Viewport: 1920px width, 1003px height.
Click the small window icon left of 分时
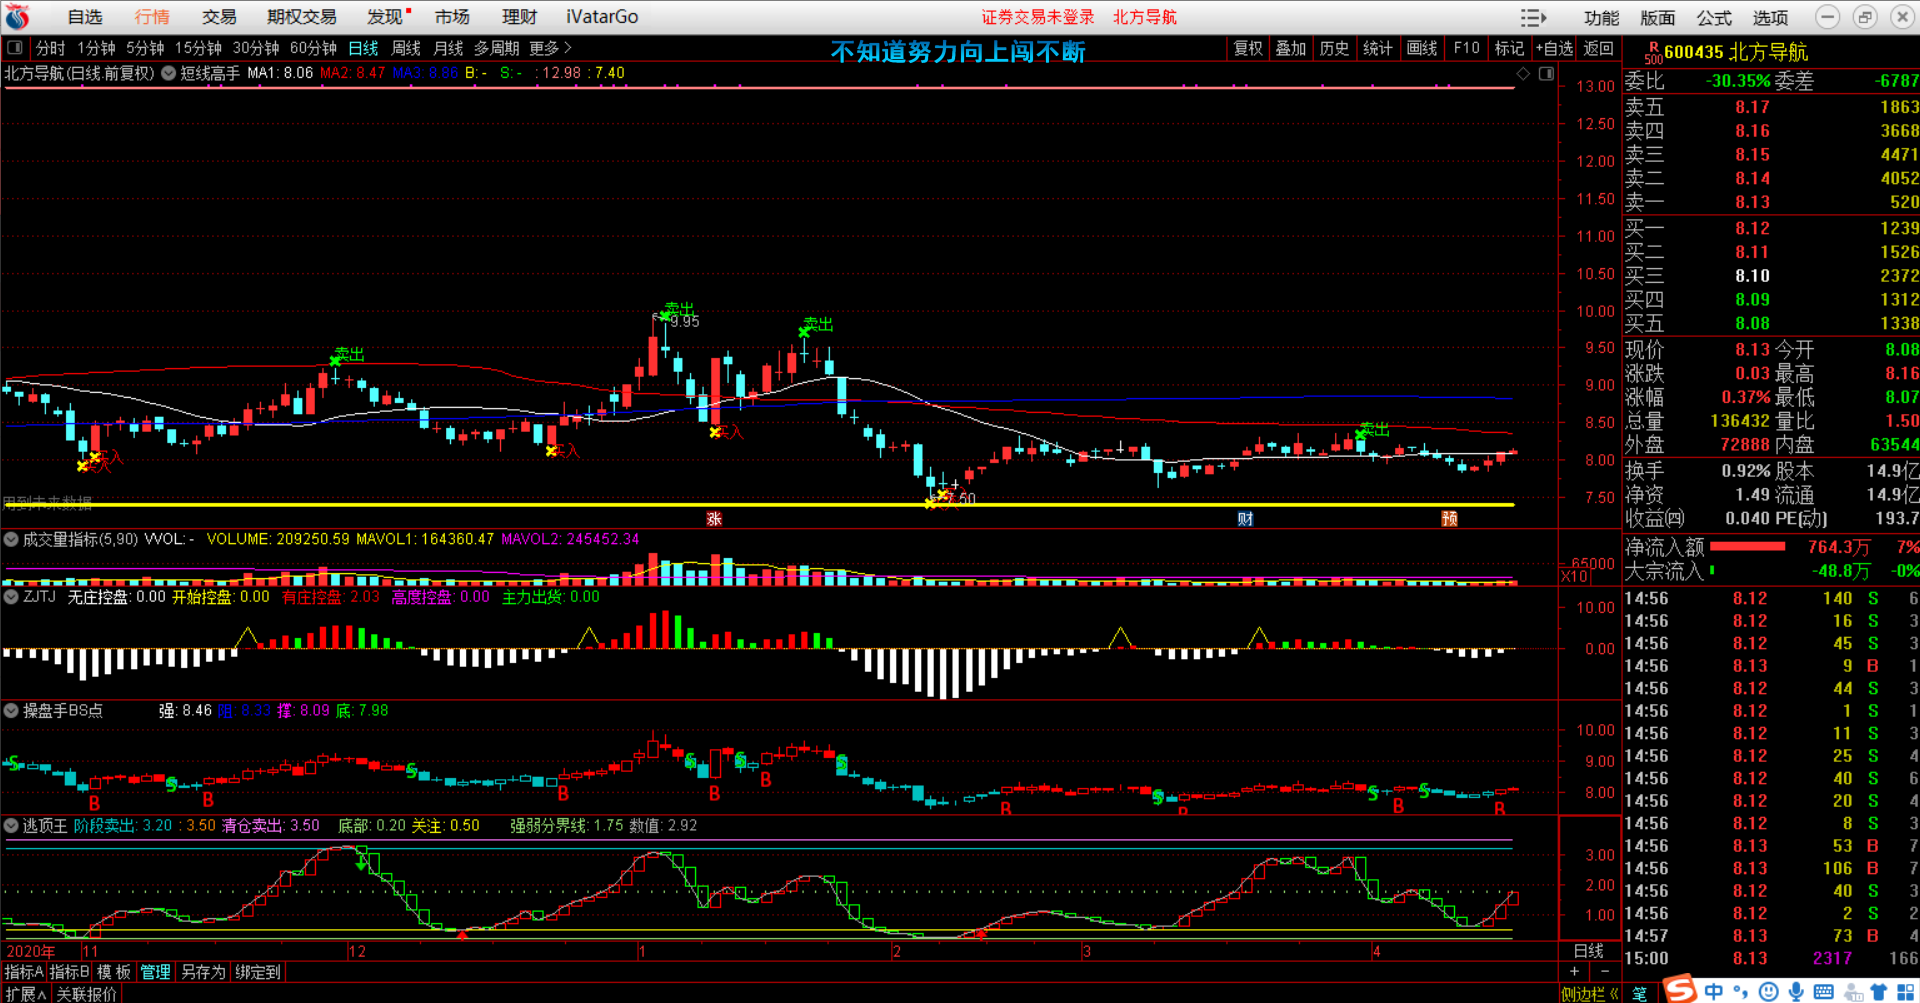pyautogui.click(x=14, y=48)
